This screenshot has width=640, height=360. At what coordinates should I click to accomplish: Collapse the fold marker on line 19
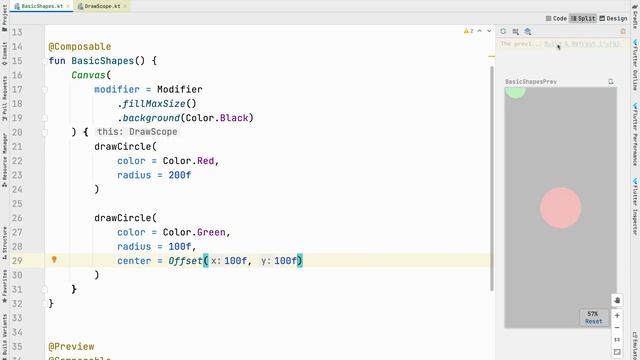pos(44,118)
